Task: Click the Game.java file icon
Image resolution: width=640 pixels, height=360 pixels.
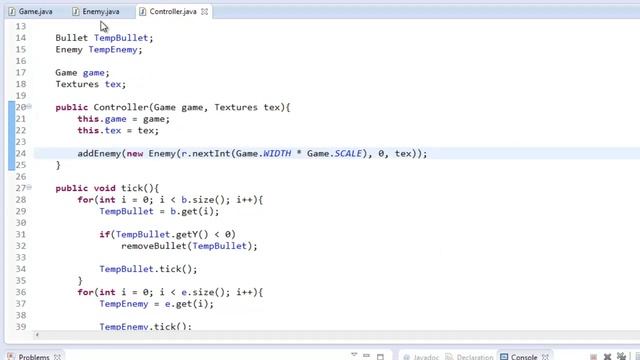Action: click(x=12, y=11)
